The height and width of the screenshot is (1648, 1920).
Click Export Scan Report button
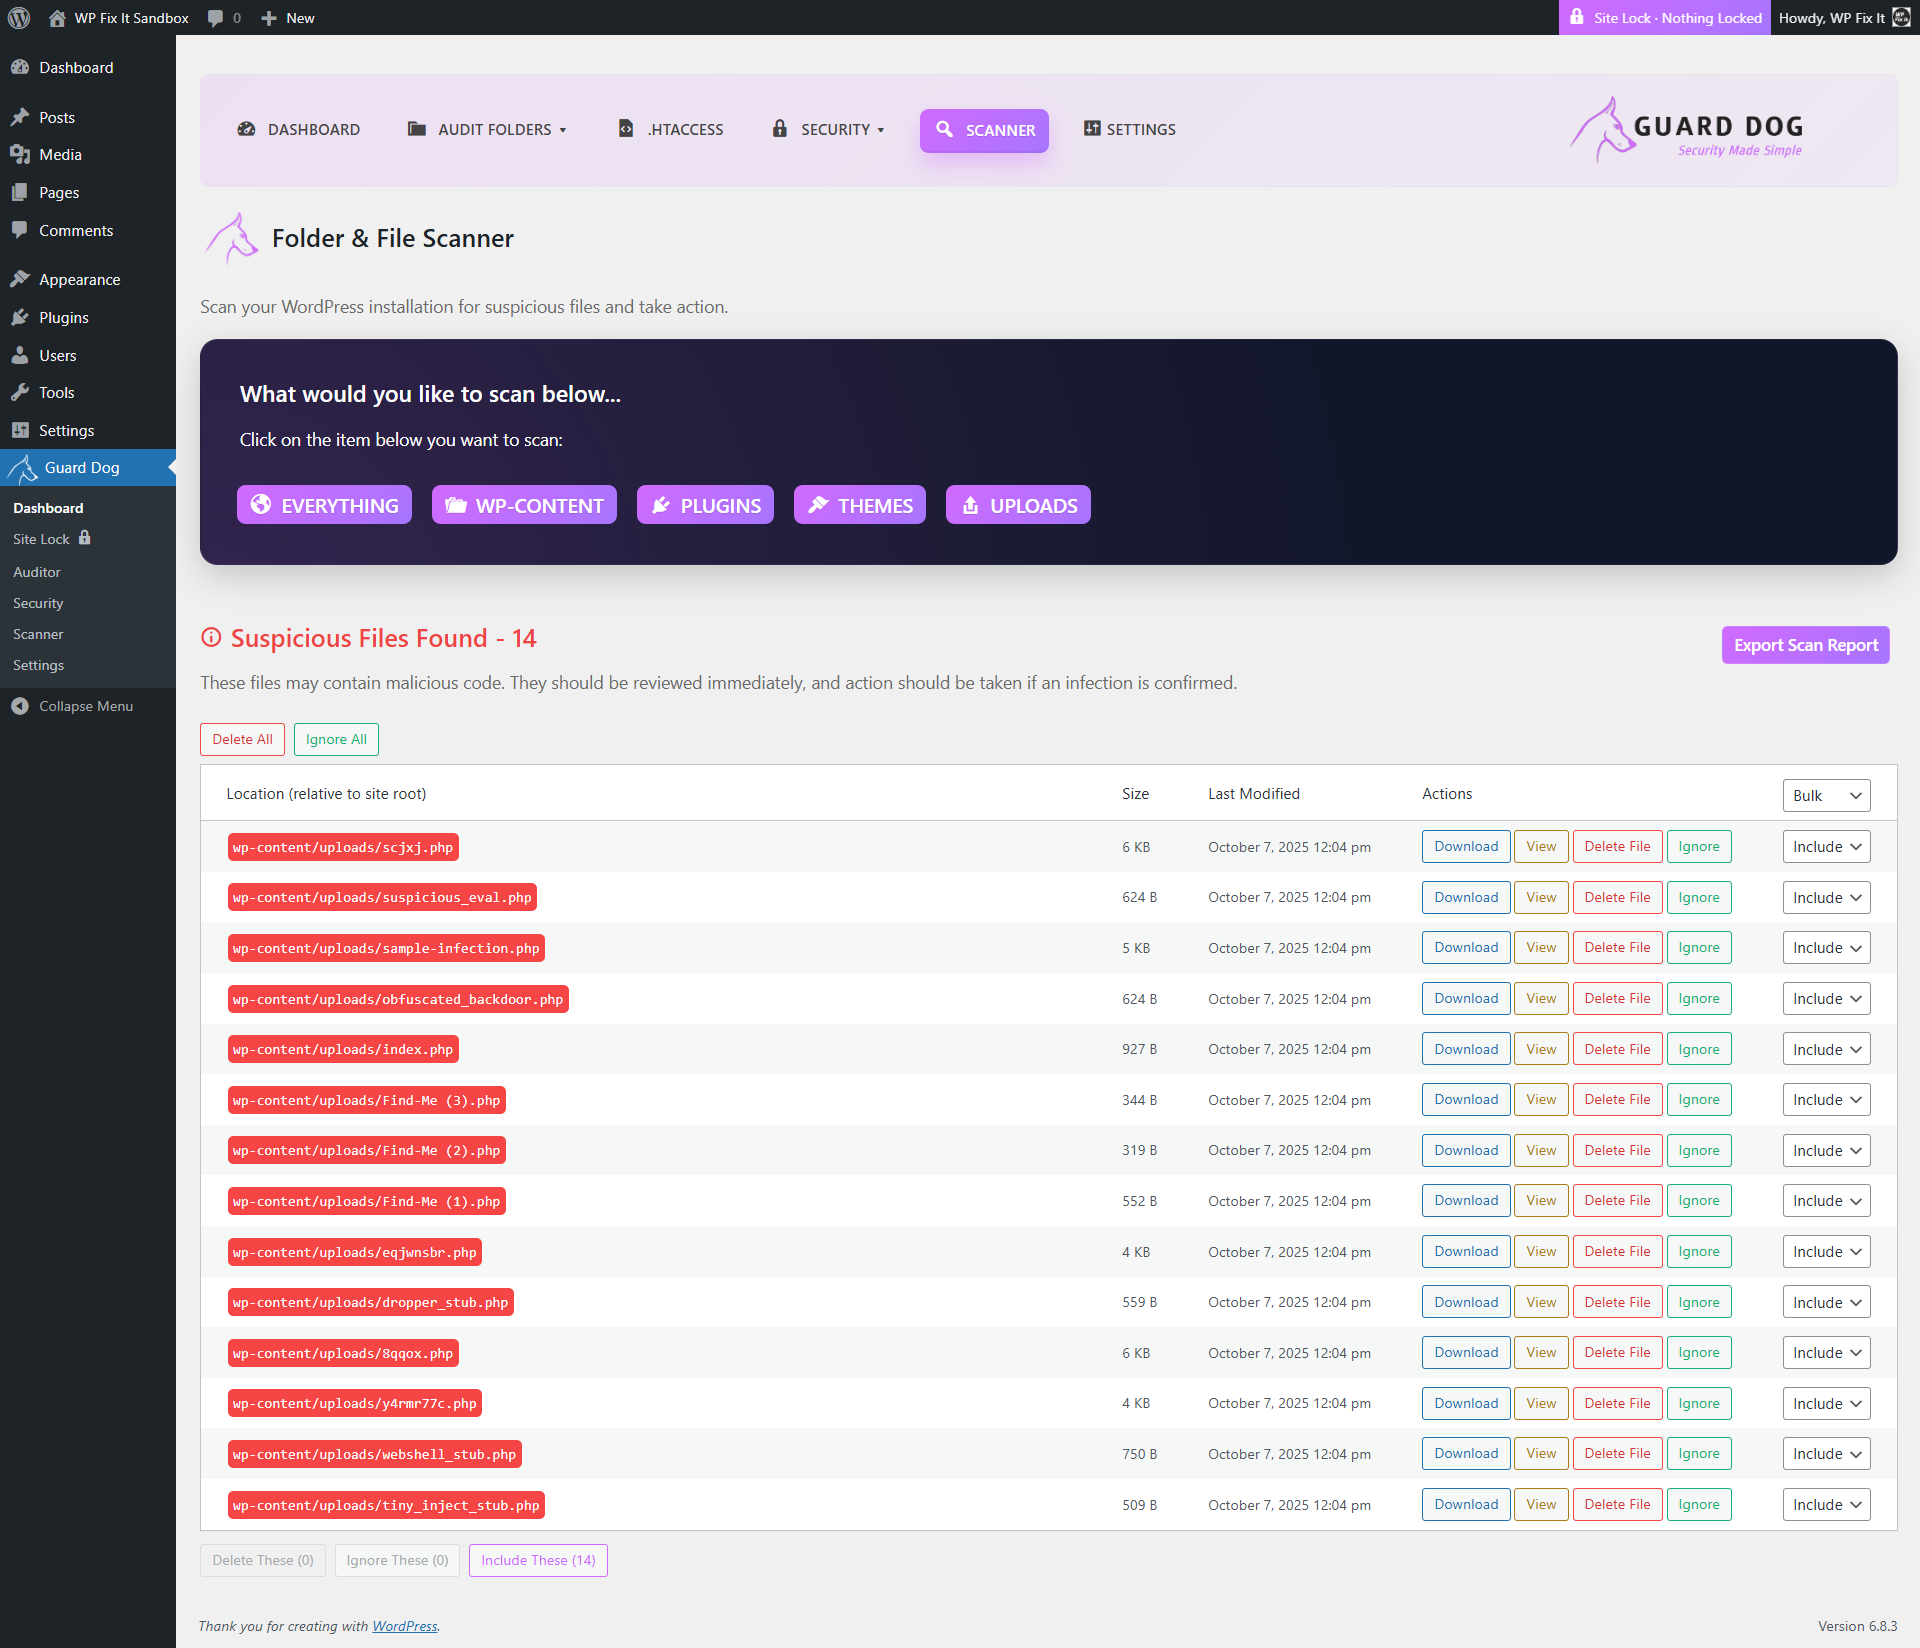click(1805, 646)
